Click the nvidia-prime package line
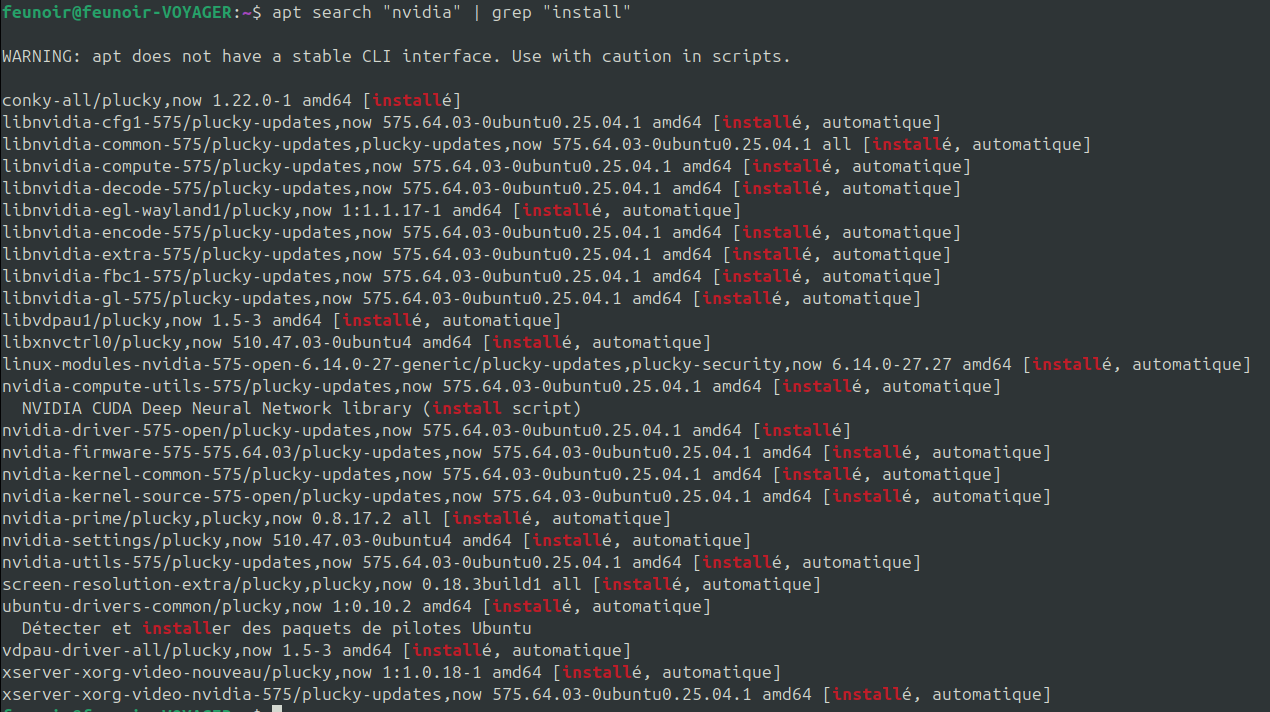 pos(336,519)
